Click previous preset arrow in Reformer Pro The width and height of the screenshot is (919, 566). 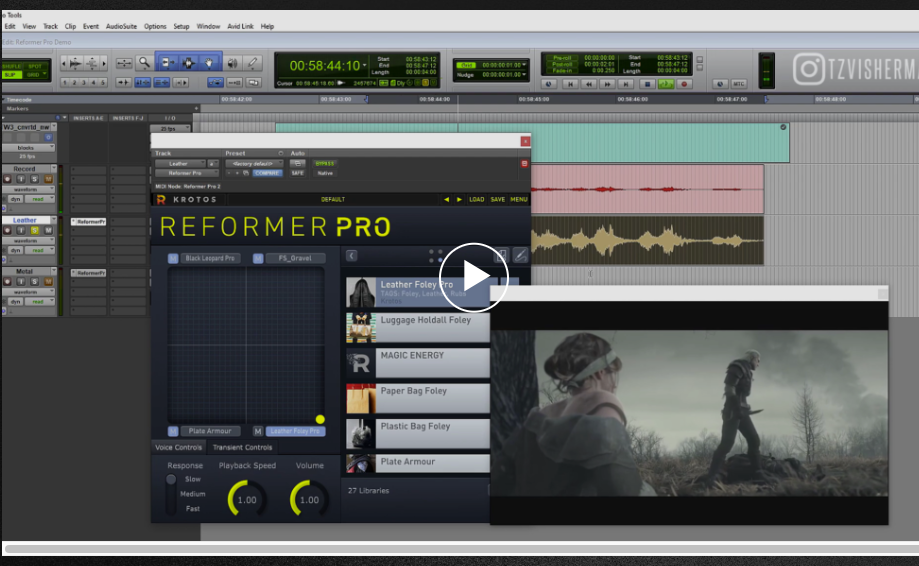tap(447, 200)
